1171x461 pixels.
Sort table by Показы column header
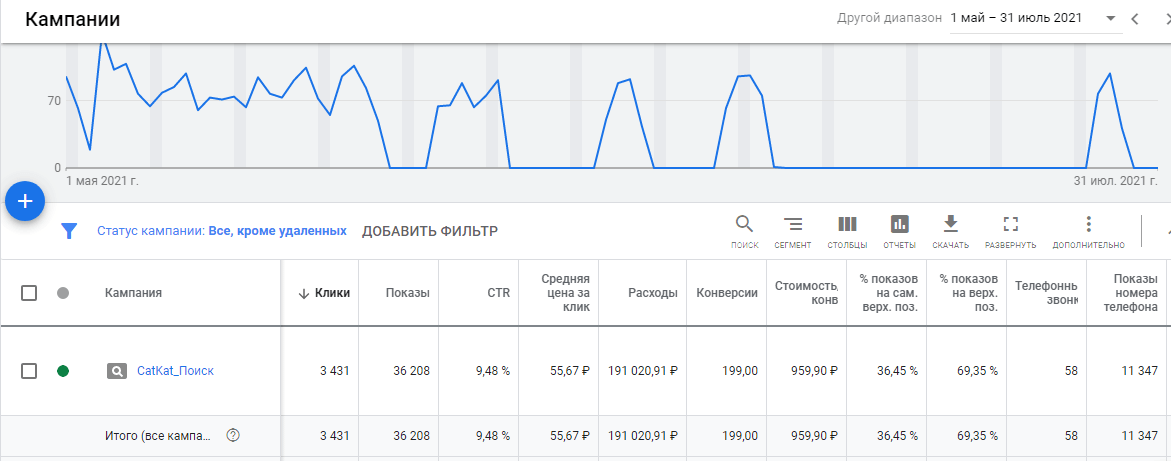(x=407, y=293)
